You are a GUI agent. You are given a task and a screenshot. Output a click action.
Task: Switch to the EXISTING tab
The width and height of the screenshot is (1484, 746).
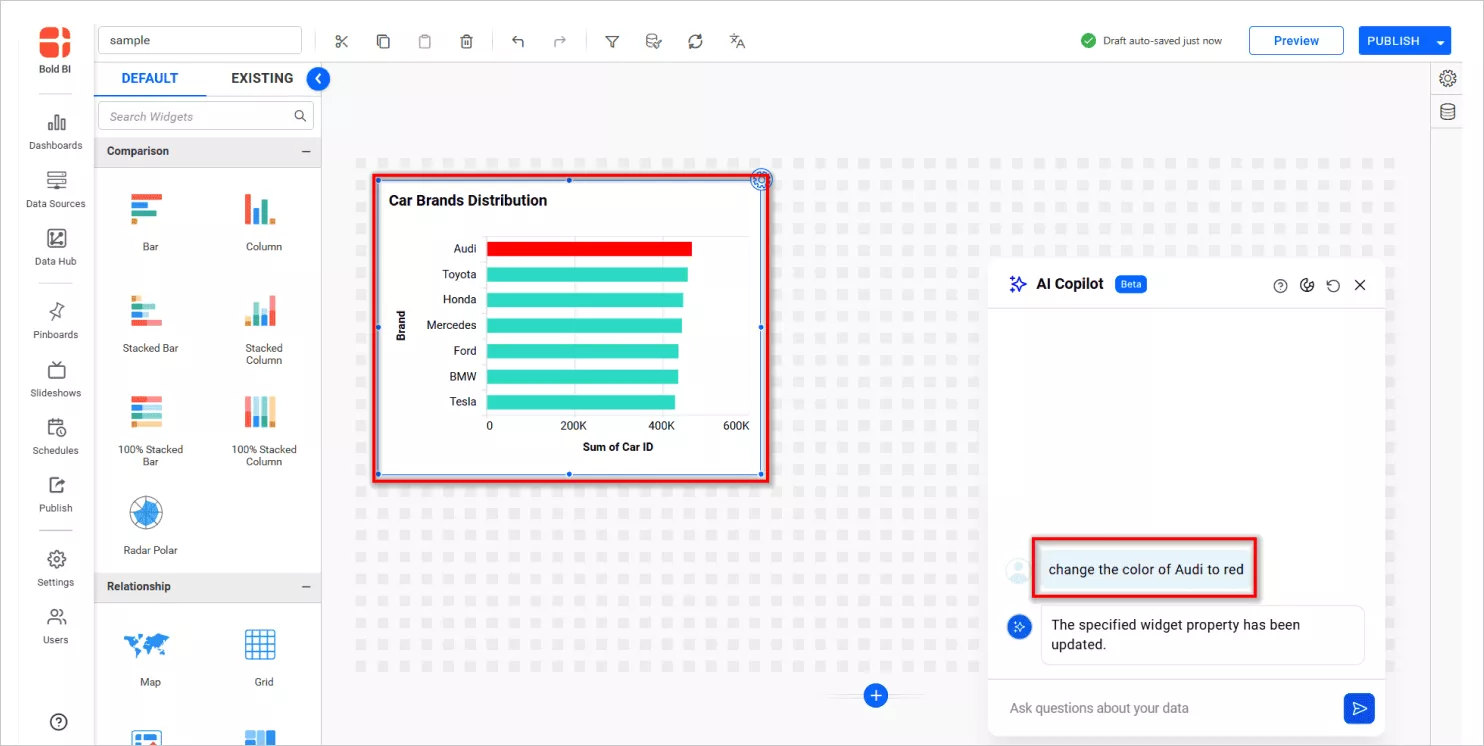[261, 77]
